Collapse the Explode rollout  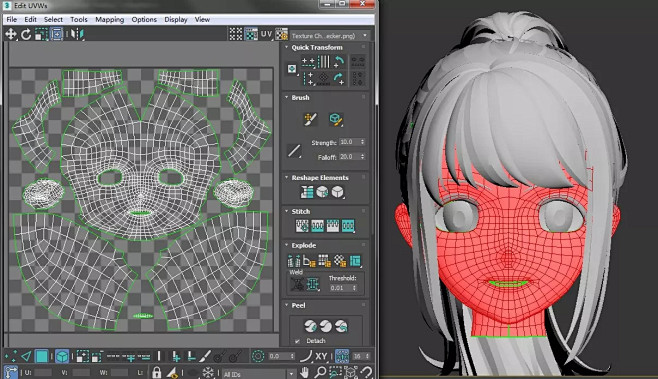point(286,245)
